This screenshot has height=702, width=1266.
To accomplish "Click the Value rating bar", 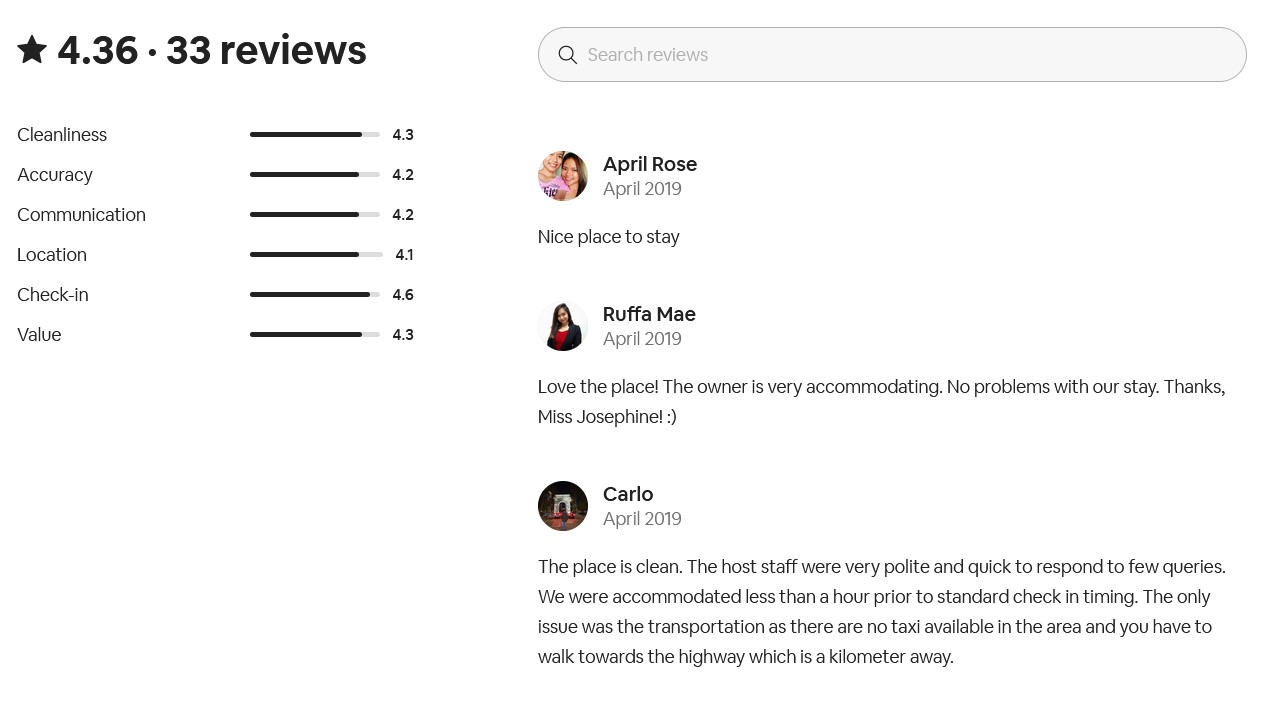I will [x=315, y=335].
